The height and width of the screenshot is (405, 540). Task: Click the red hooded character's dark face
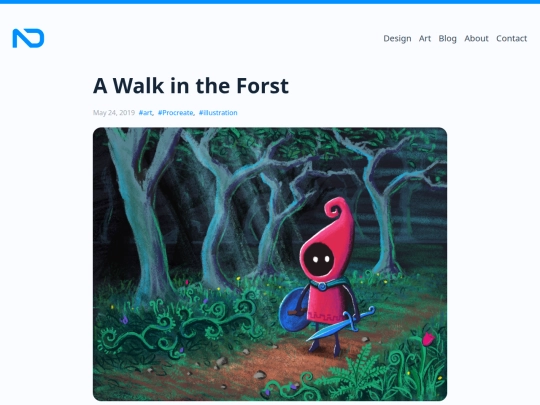[x=319, y=259]
